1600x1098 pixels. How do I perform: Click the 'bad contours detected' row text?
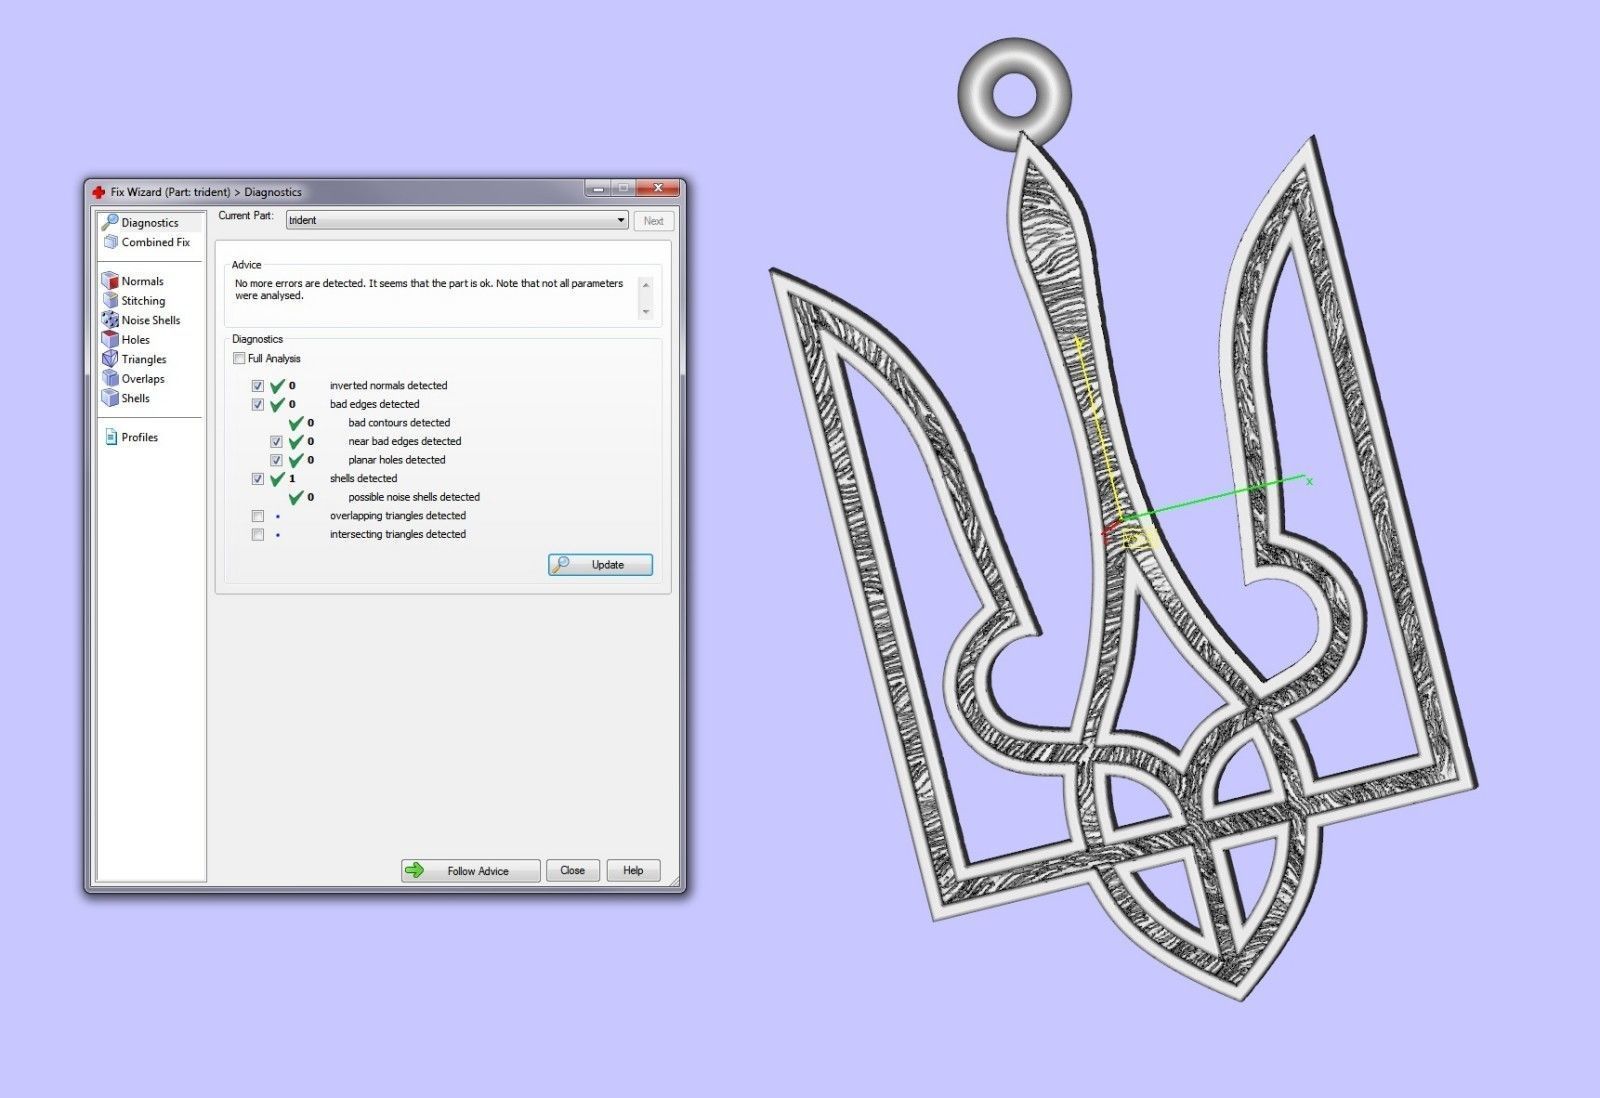coord(399,423)
